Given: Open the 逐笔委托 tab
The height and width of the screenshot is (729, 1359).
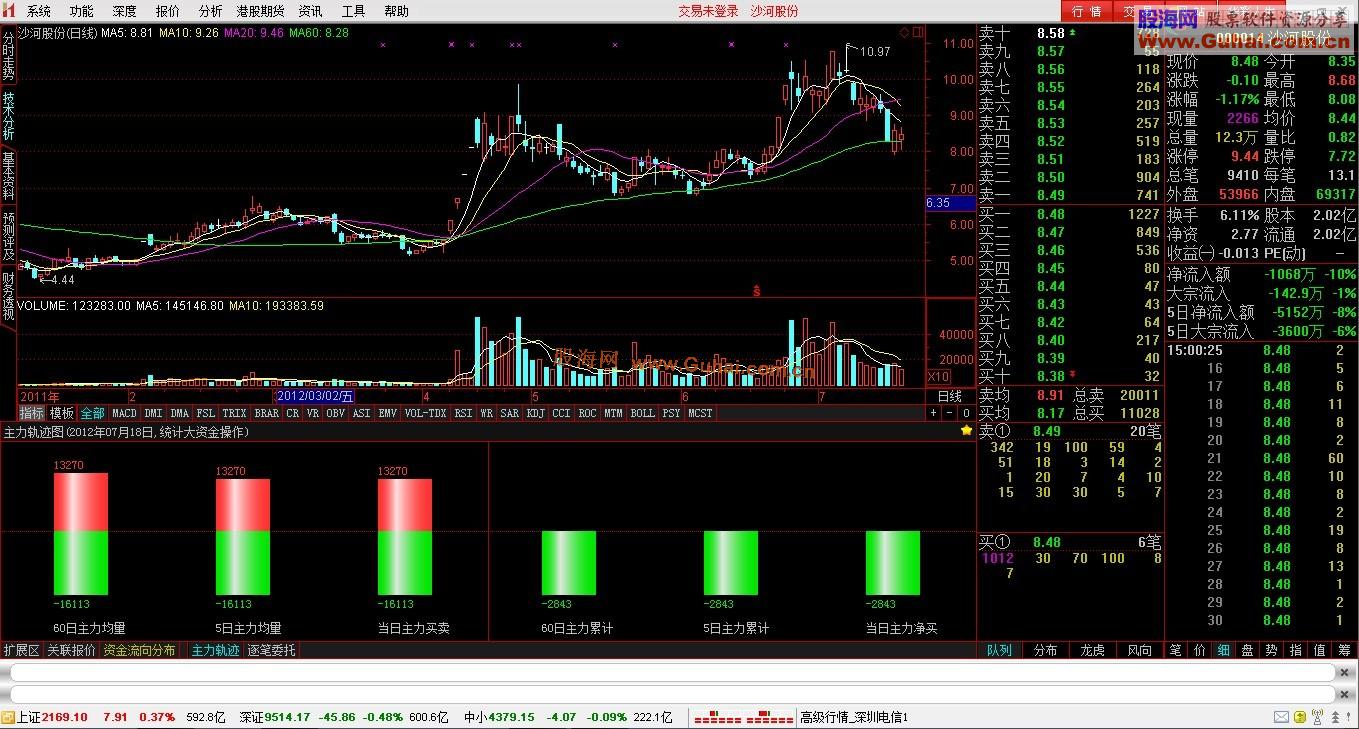Looking at the screenshot, I should 271,650.
